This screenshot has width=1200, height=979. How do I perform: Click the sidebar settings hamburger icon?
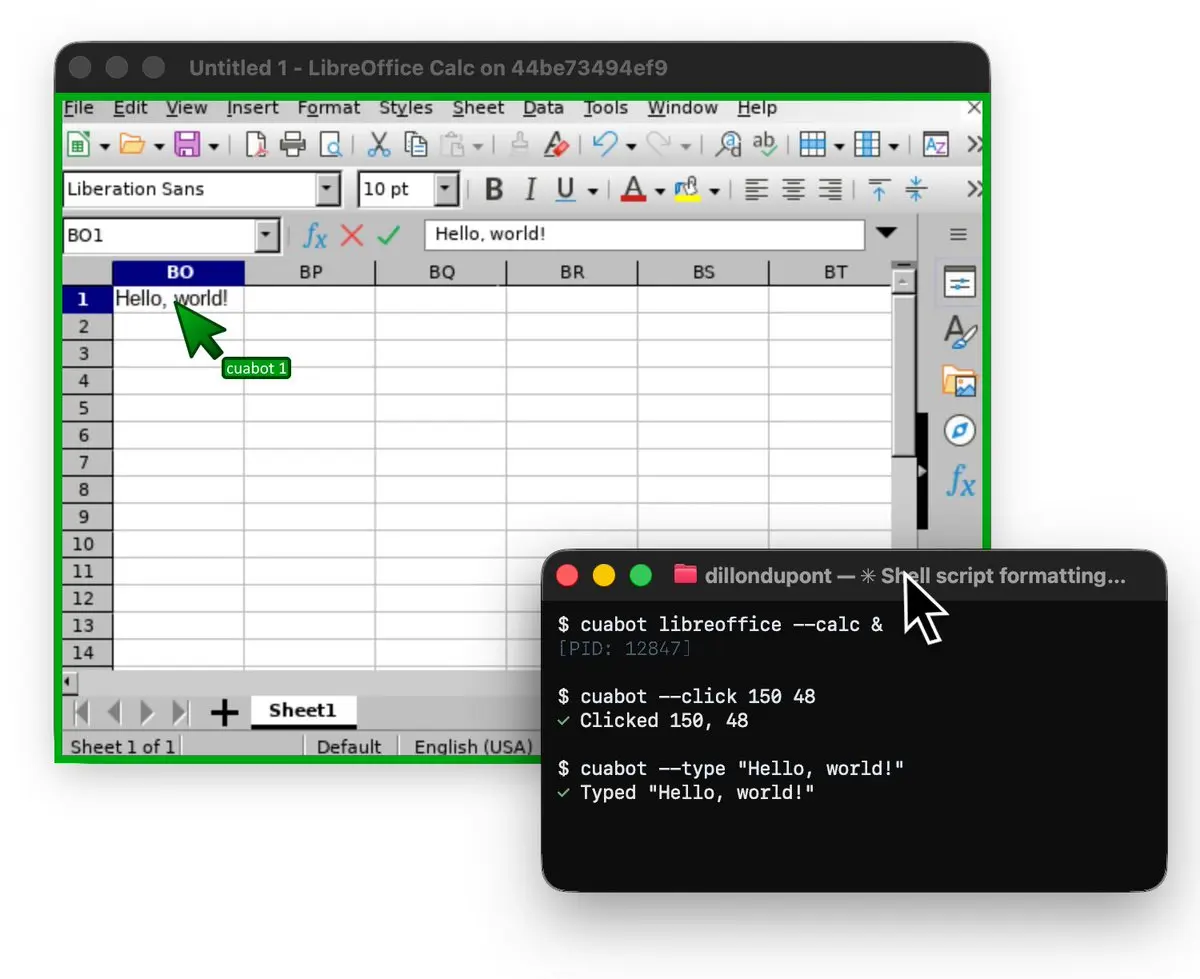click(958, 235)
